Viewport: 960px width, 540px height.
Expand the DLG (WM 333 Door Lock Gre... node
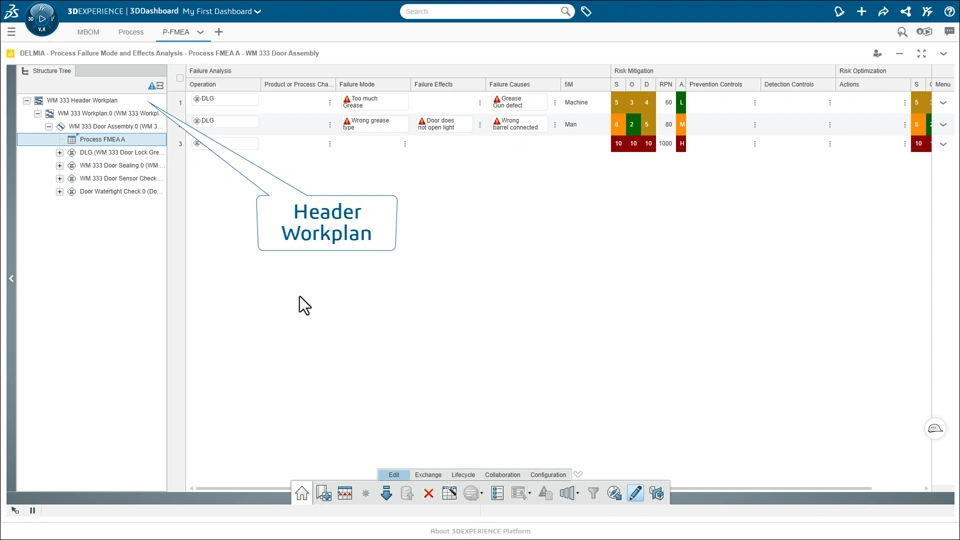pyautogui.click(x=60, y=152)
